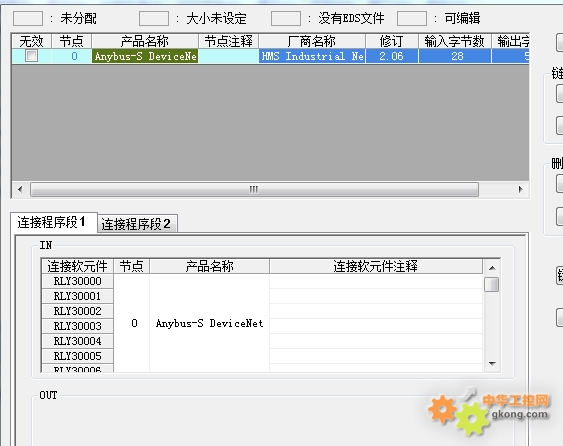
Task: Click the 可编辑 legend color box
Action: coord(412,18)
